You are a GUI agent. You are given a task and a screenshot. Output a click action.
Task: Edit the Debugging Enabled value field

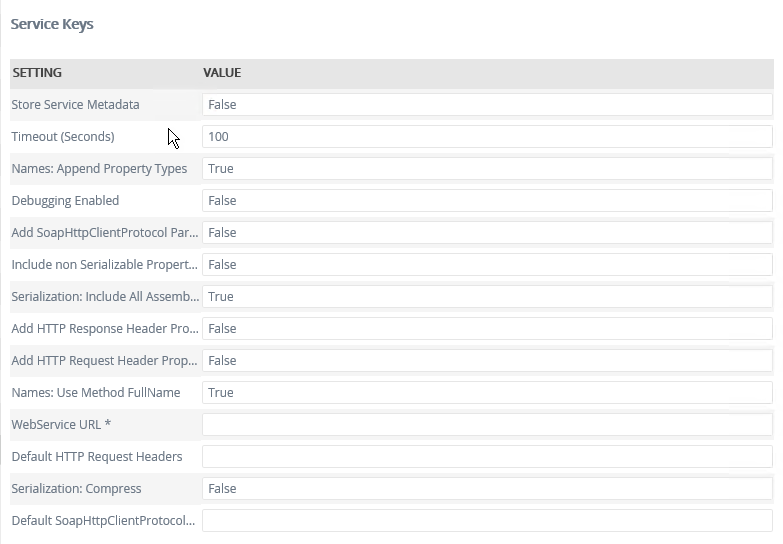[487, 201]
